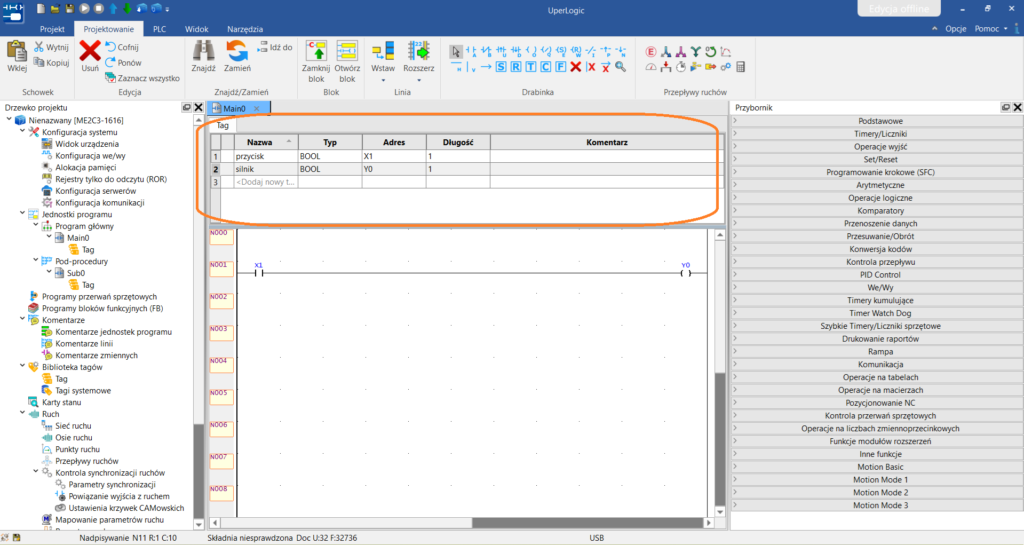Sort by the Nazwa column header

[x=266, y=142]
